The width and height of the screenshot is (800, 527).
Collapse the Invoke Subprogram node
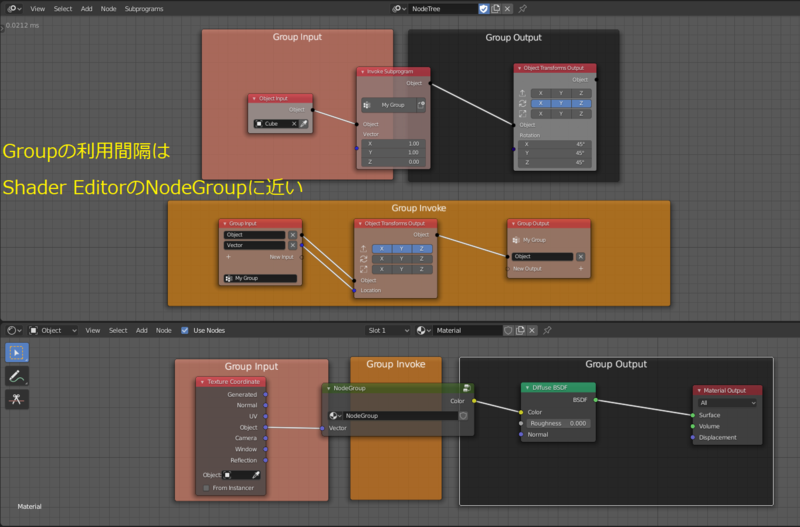(363, 72)
